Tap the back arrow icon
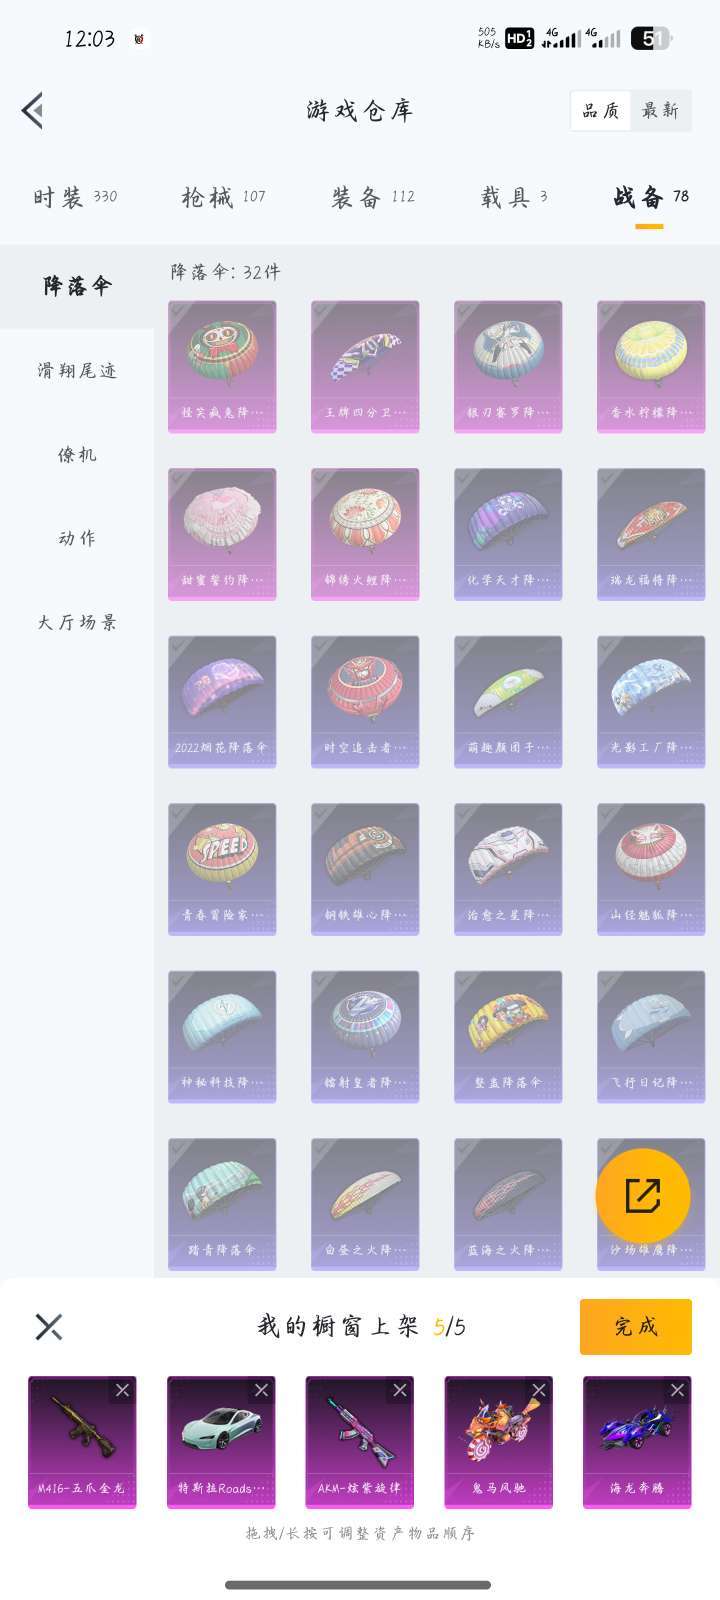 pos(32,111)
